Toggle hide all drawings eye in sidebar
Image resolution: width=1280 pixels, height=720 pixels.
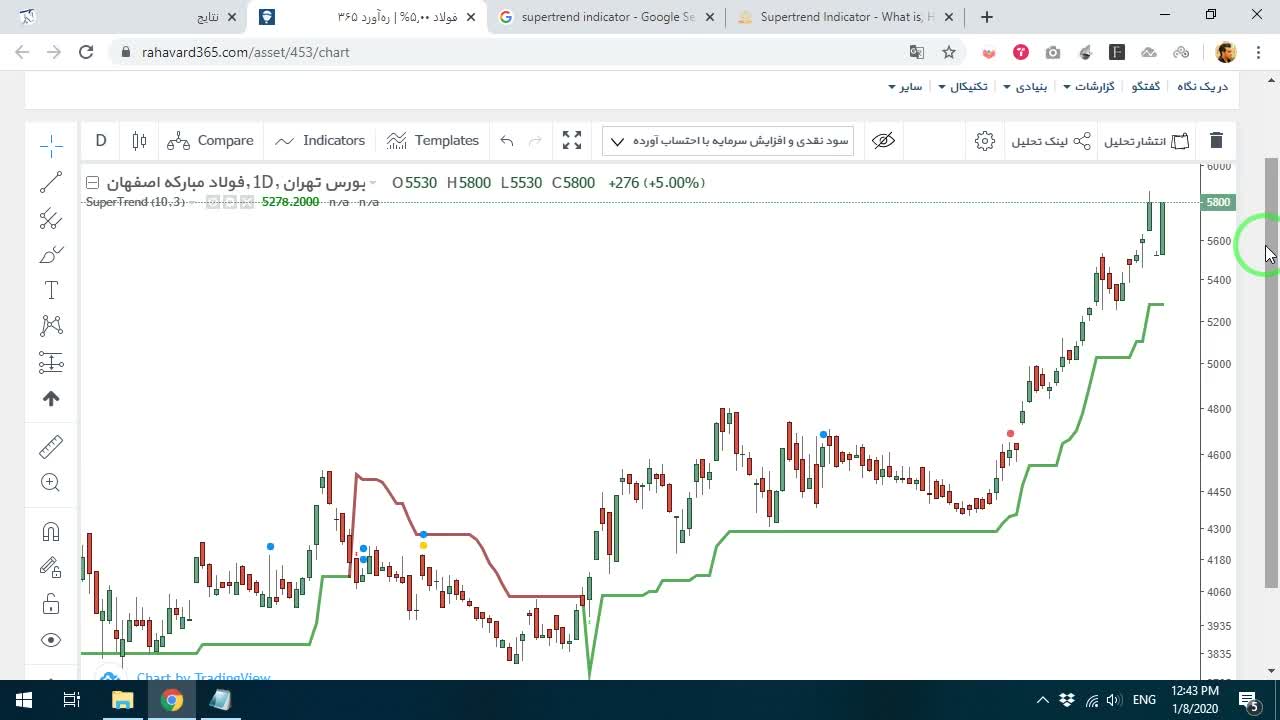[51, 640]
